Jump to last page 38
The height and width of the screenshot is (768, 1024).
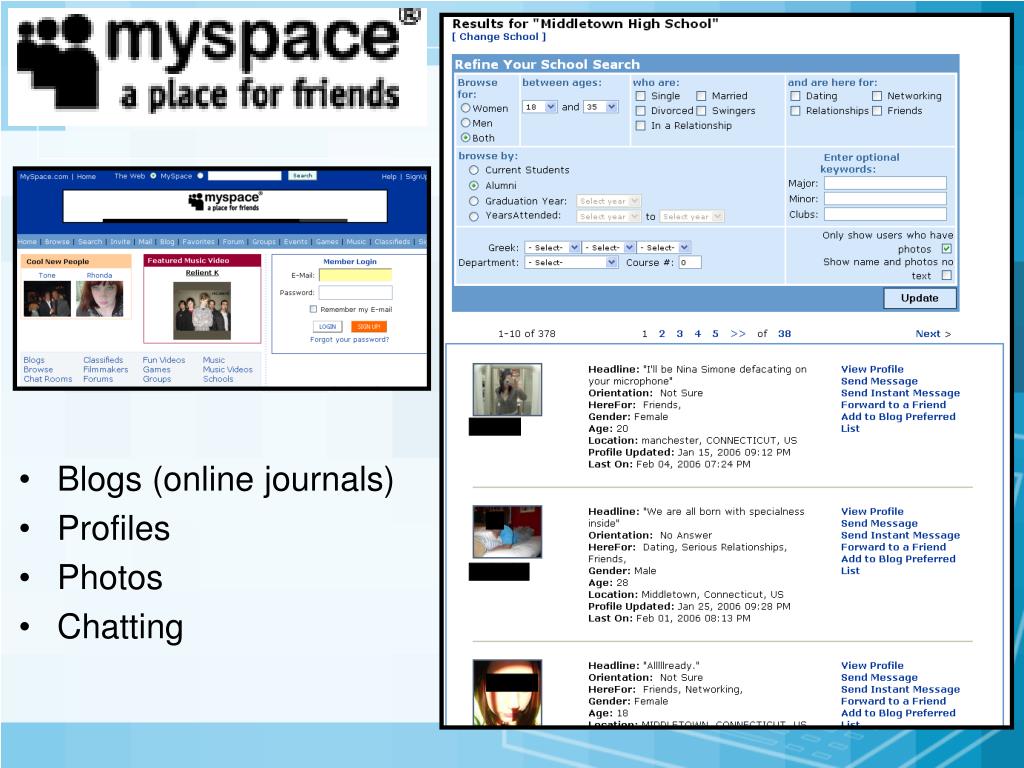[784, 334]
